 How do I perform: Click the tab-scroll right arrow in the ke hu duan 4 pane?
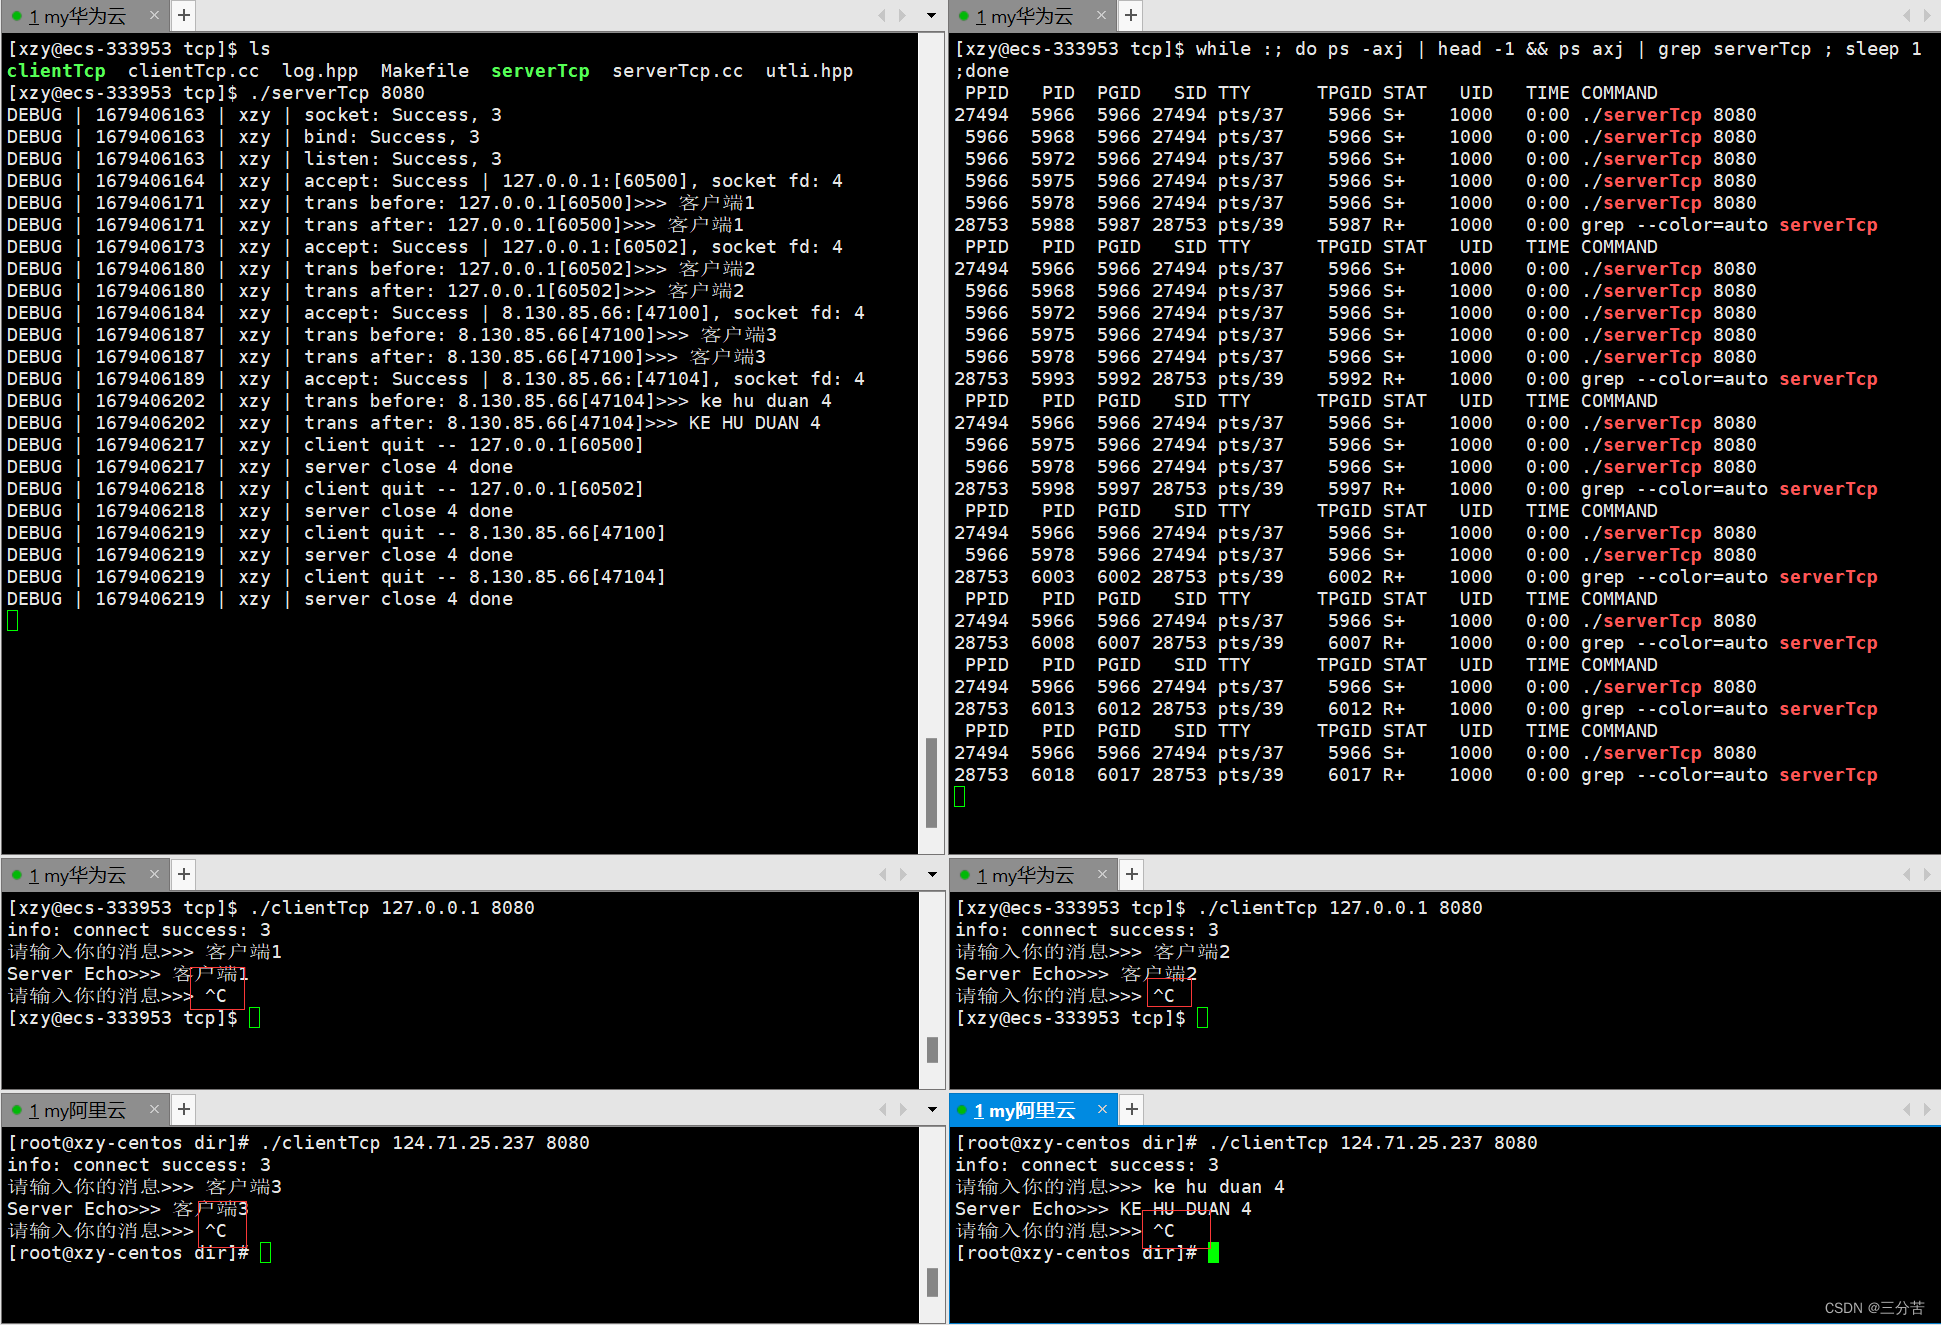coord(1926,1109)
